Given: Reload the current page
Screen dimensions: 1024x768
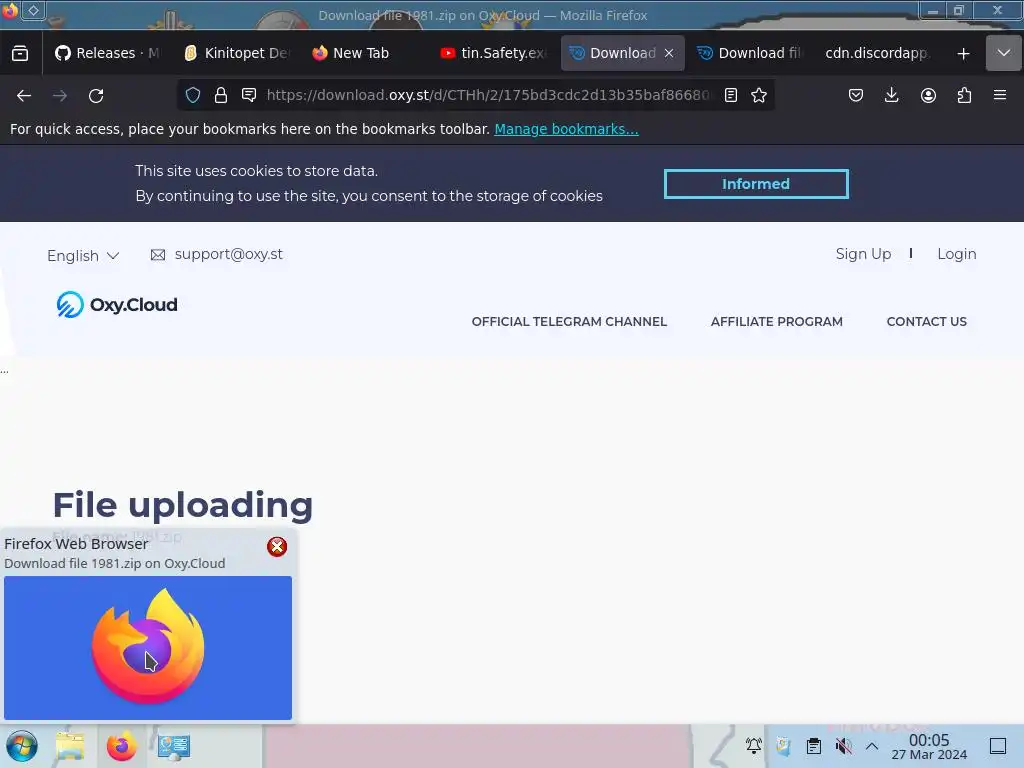Looking at the screenshot, I should point(96,96).
